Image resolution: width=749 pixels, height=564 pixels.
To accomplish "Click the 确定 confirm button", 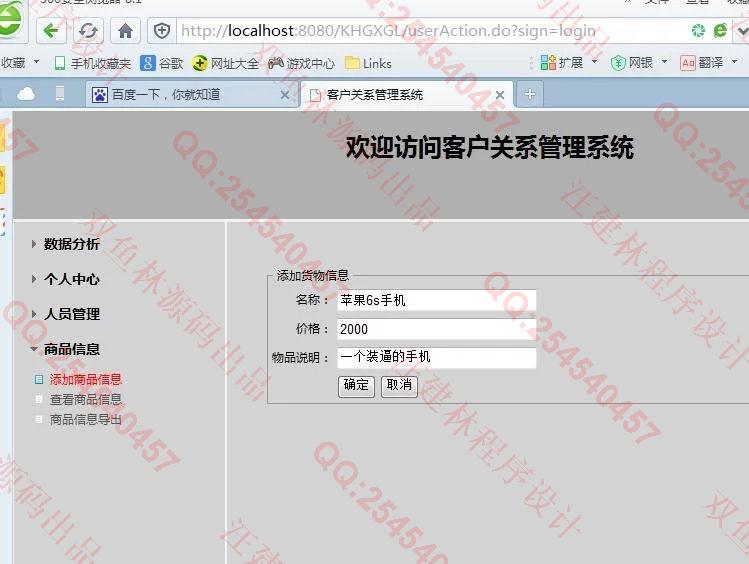I will (356, 386).
